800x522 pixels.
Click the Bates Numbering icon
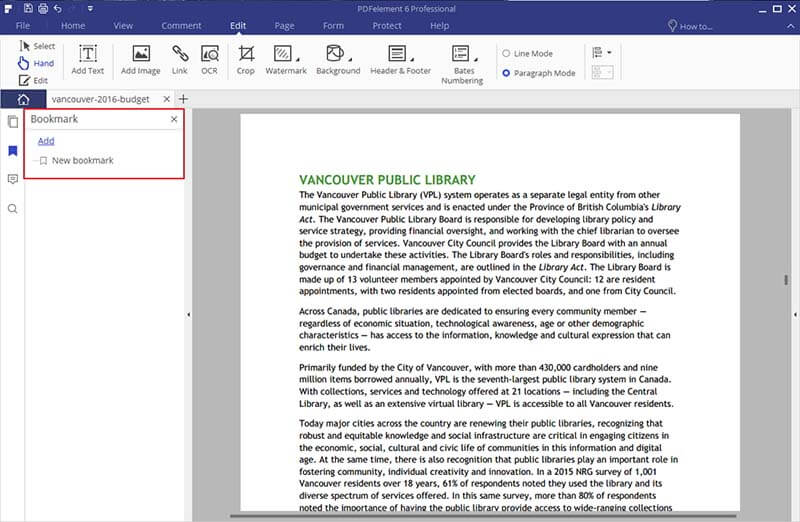460,53
